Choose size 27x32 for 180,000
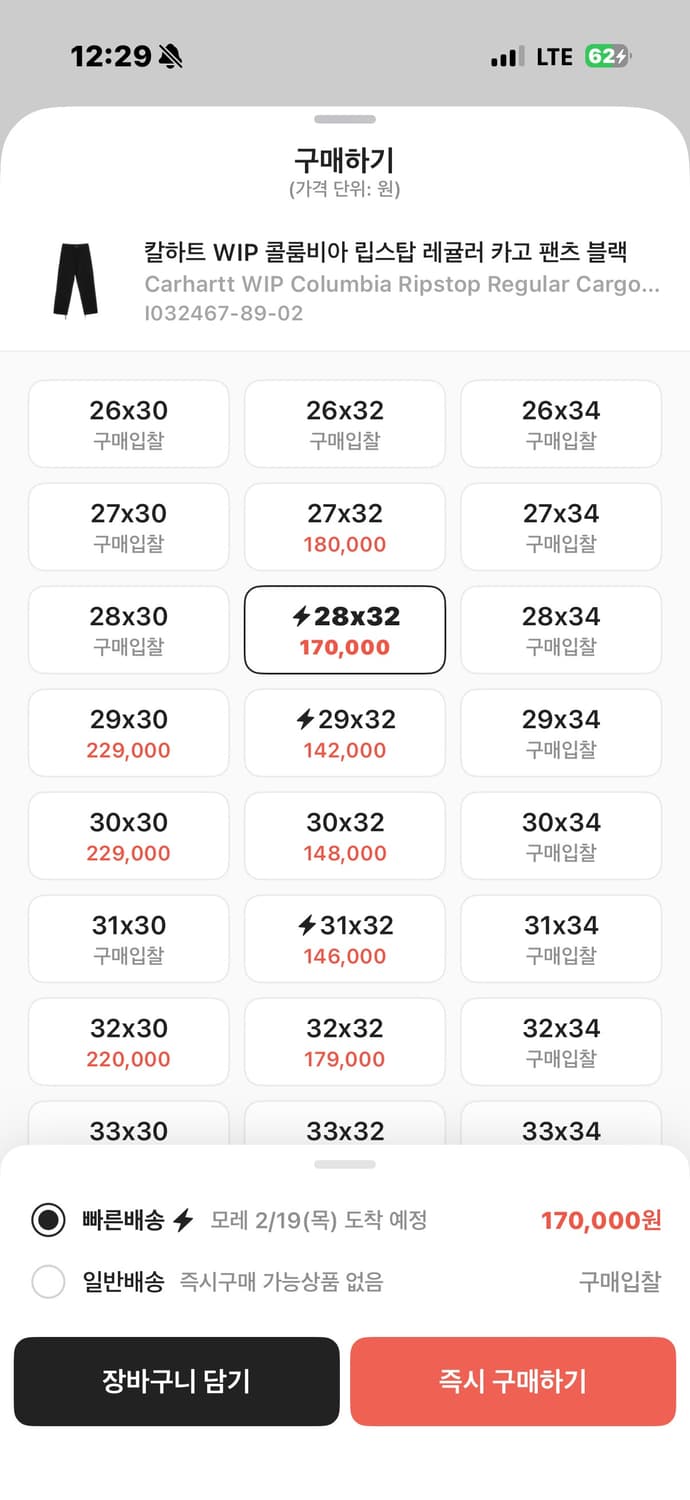This screenshot has height=1500, width=690. (x=345, y=527)
